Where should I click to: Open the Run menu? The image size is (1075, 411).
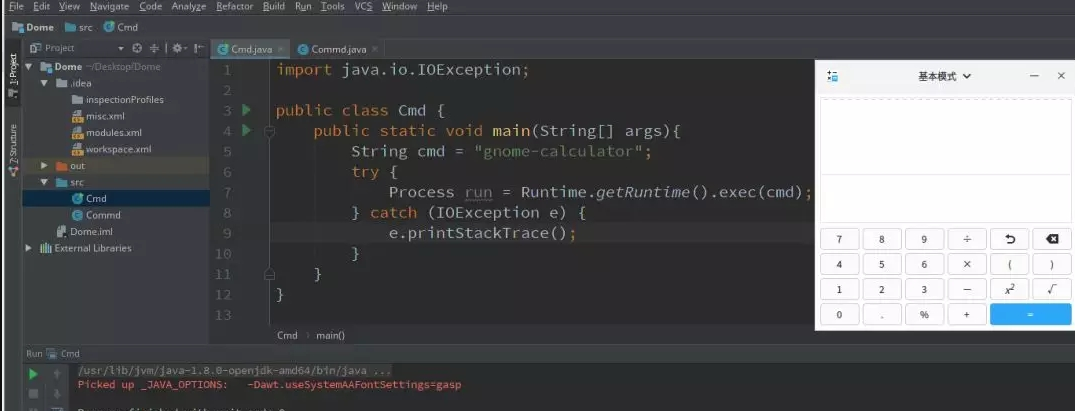pos(303,6)
